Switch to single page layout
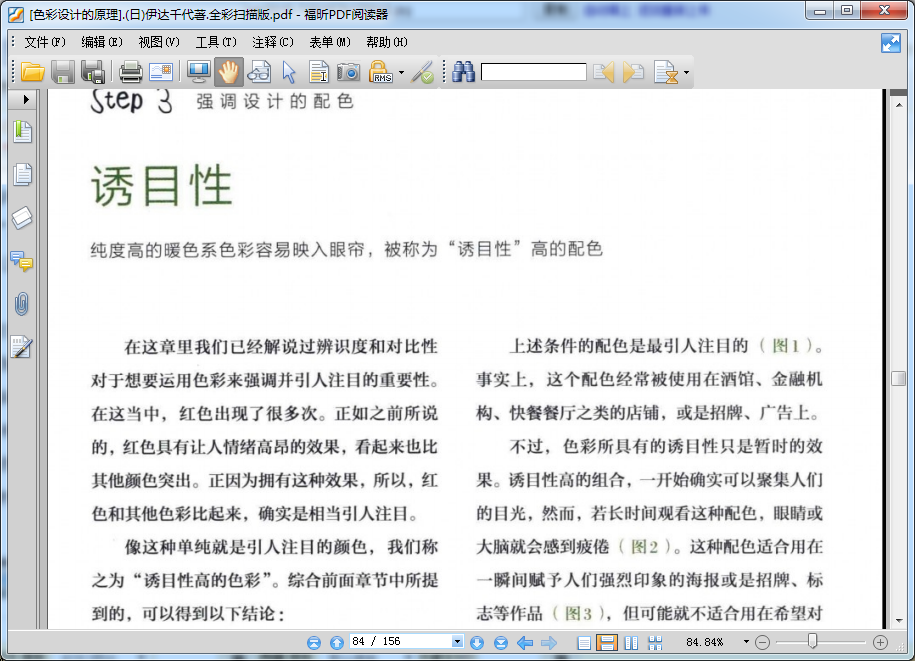Screen dimensions: 915x661 [x=584, y=642]
